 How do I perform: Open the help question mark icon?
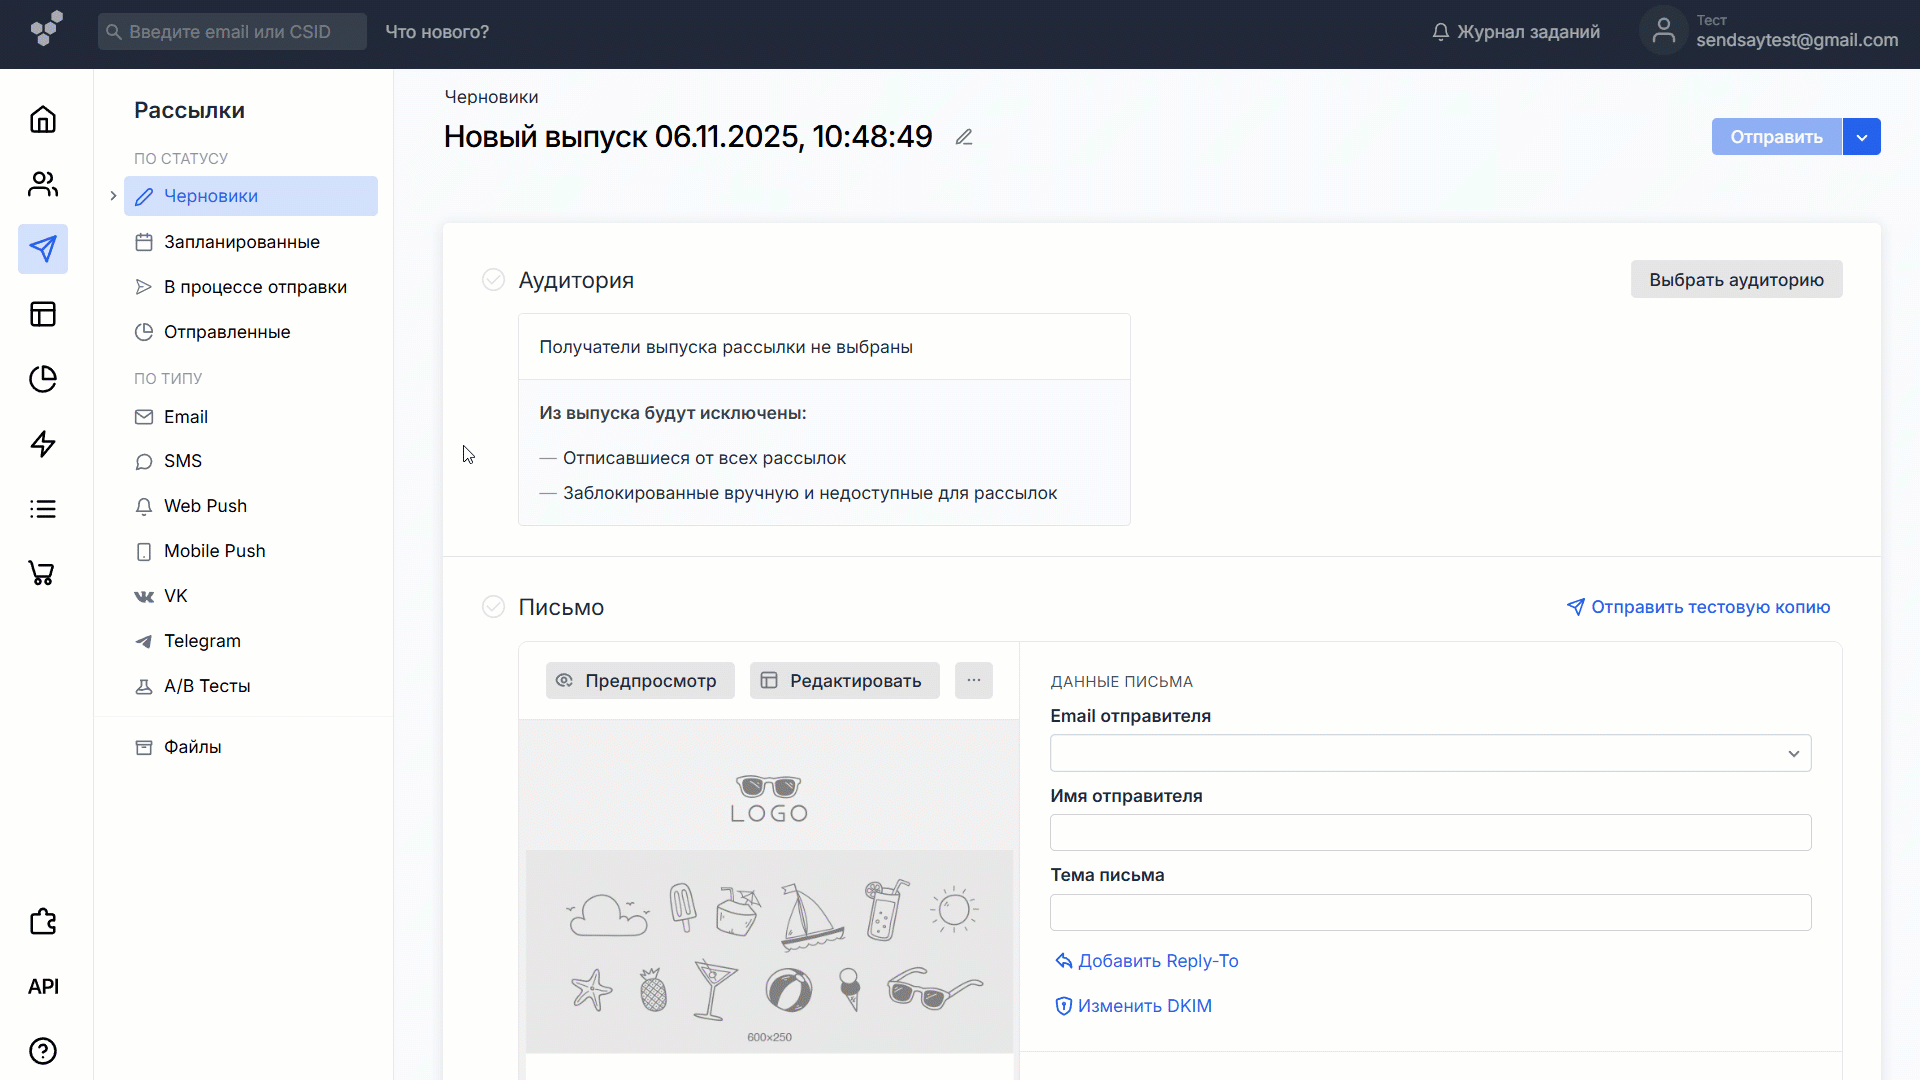(x=43, y=1051)
